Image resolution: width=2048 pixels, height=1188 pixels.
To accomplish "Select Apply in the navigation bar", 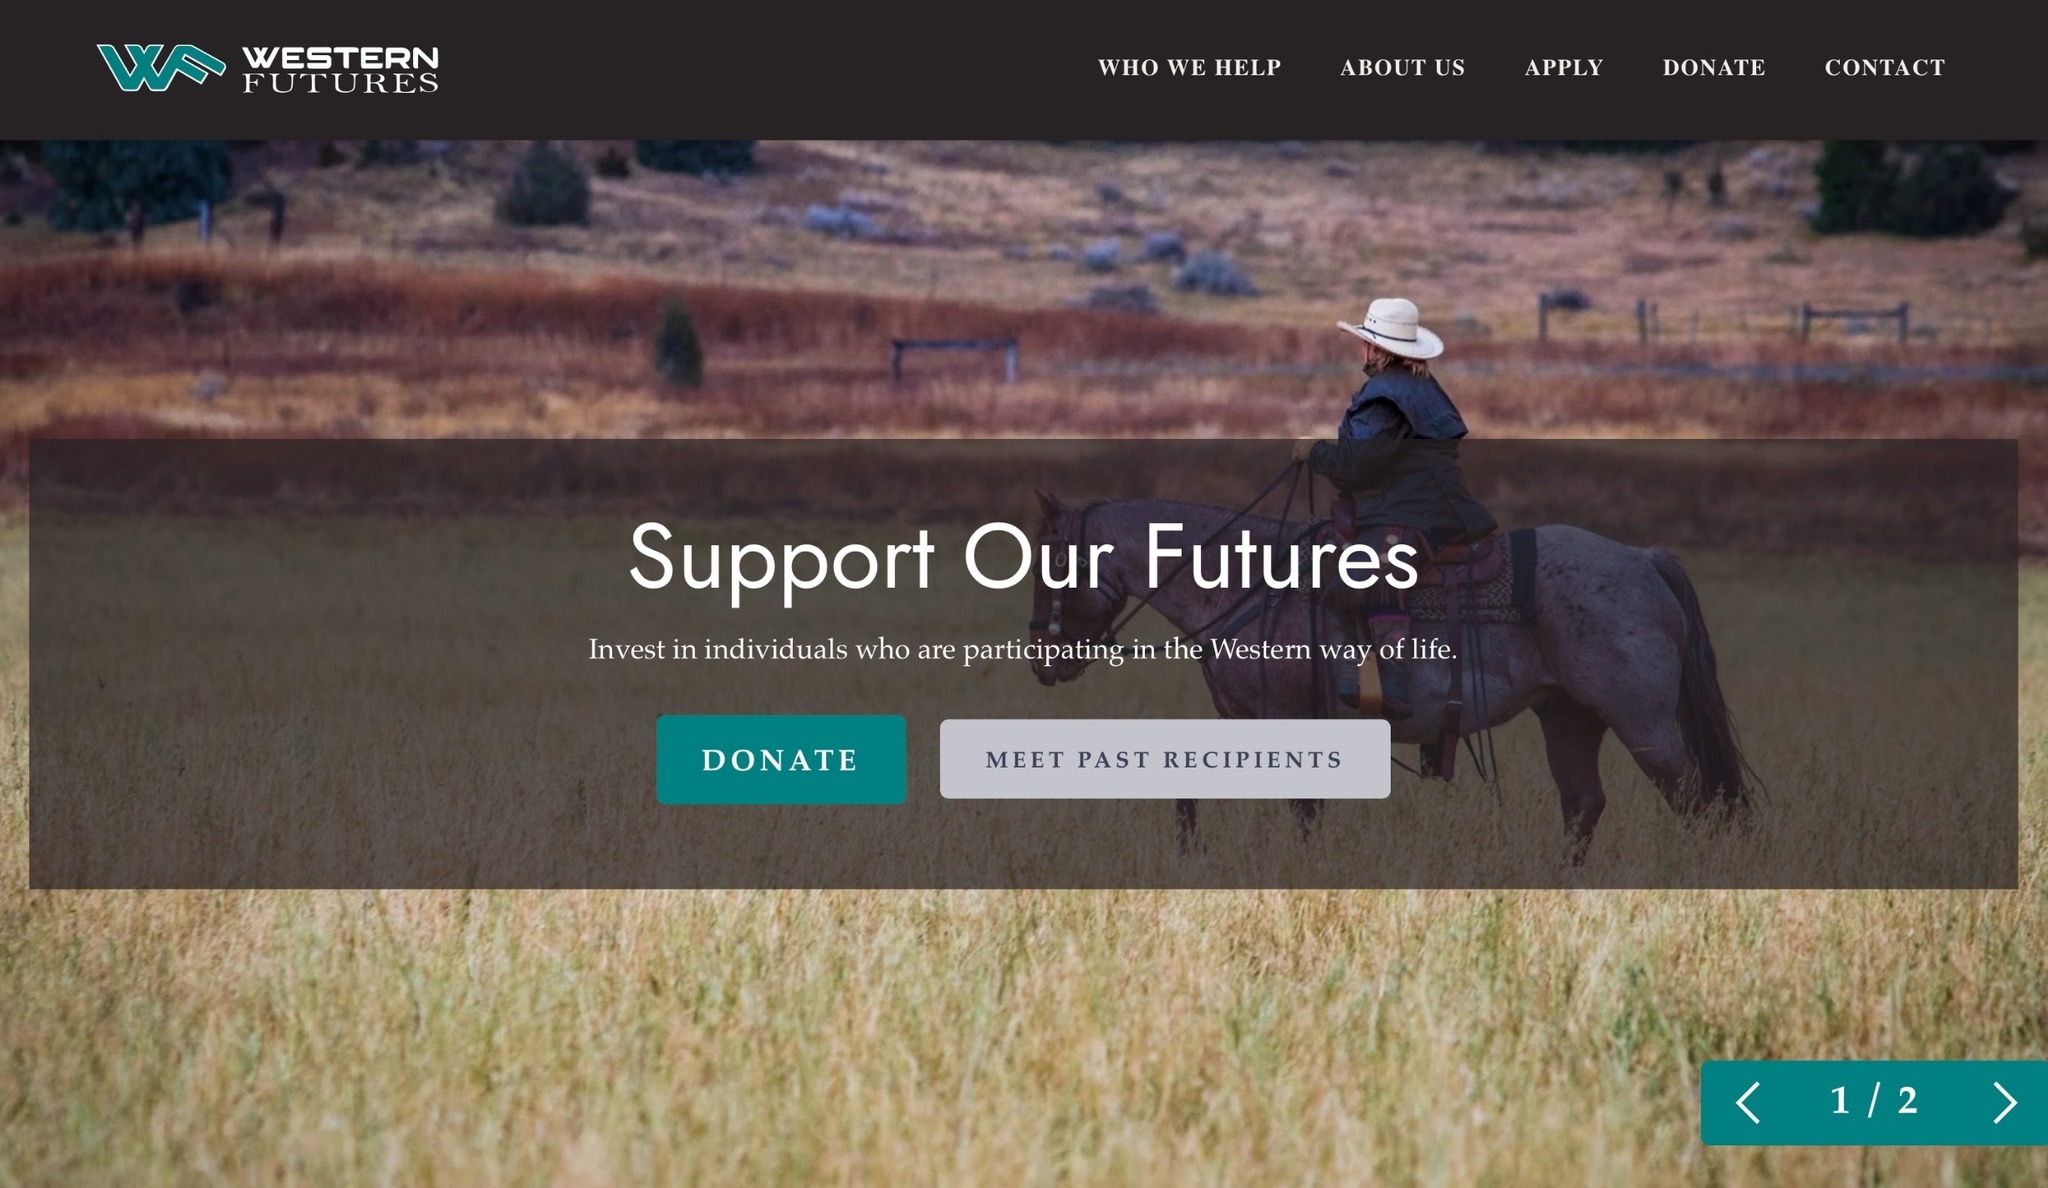I will (1564, 68).
